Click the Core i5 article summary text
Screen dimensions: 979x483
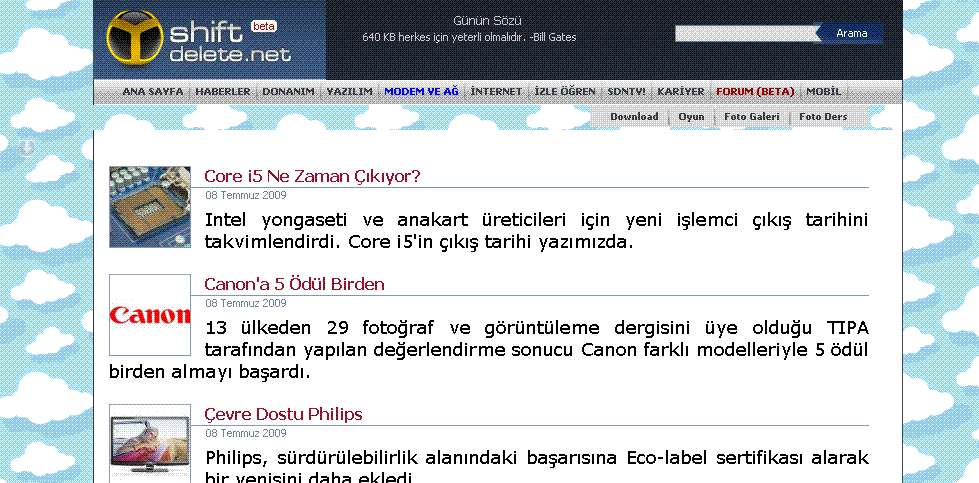536,230
